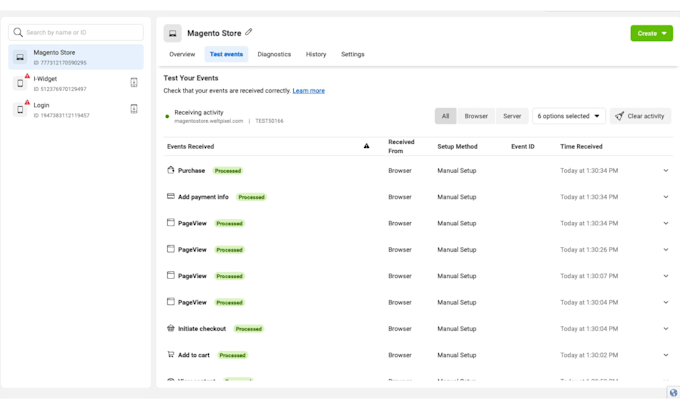Switch to the Overview tab
This screenshot has width=680, height=409.
coord(182,54)
